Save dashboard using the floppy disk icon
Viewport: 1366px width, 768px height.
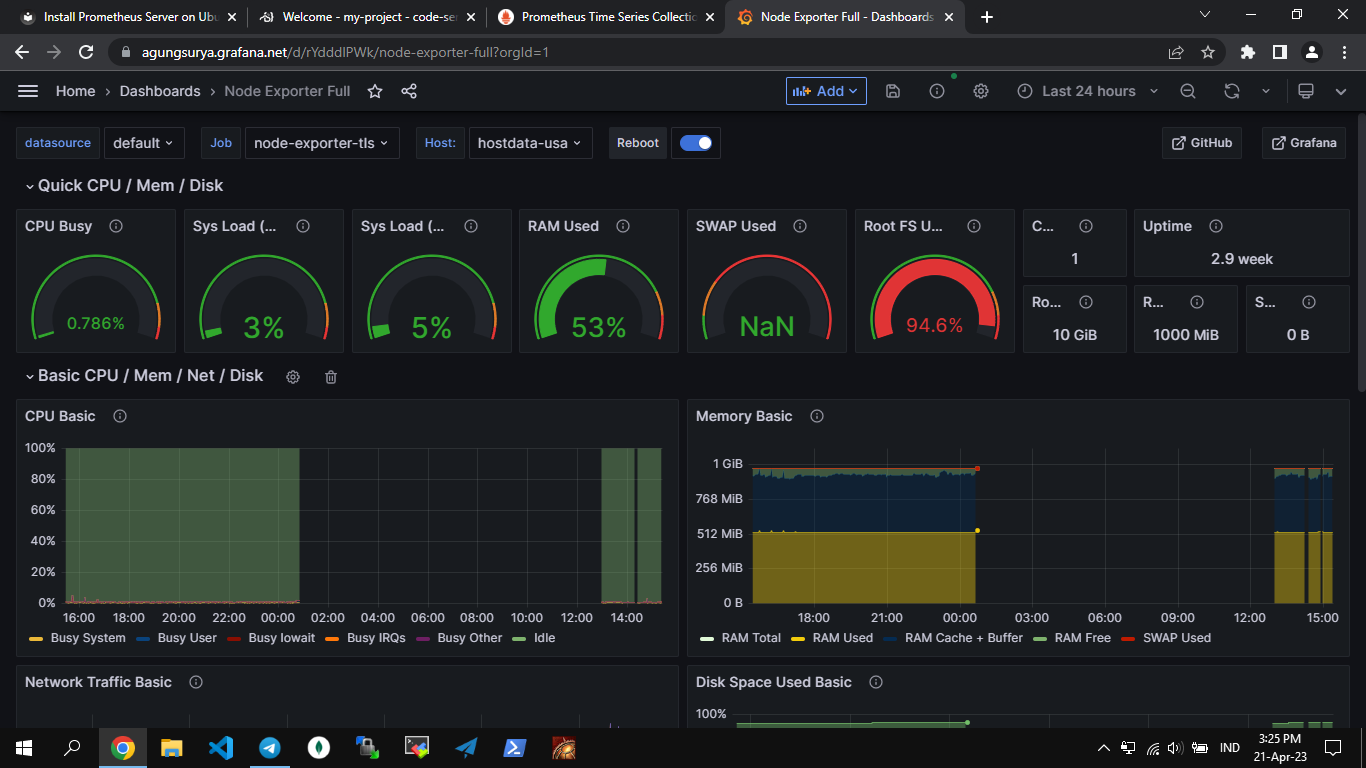pyautogui.click(x=893, y=91)
